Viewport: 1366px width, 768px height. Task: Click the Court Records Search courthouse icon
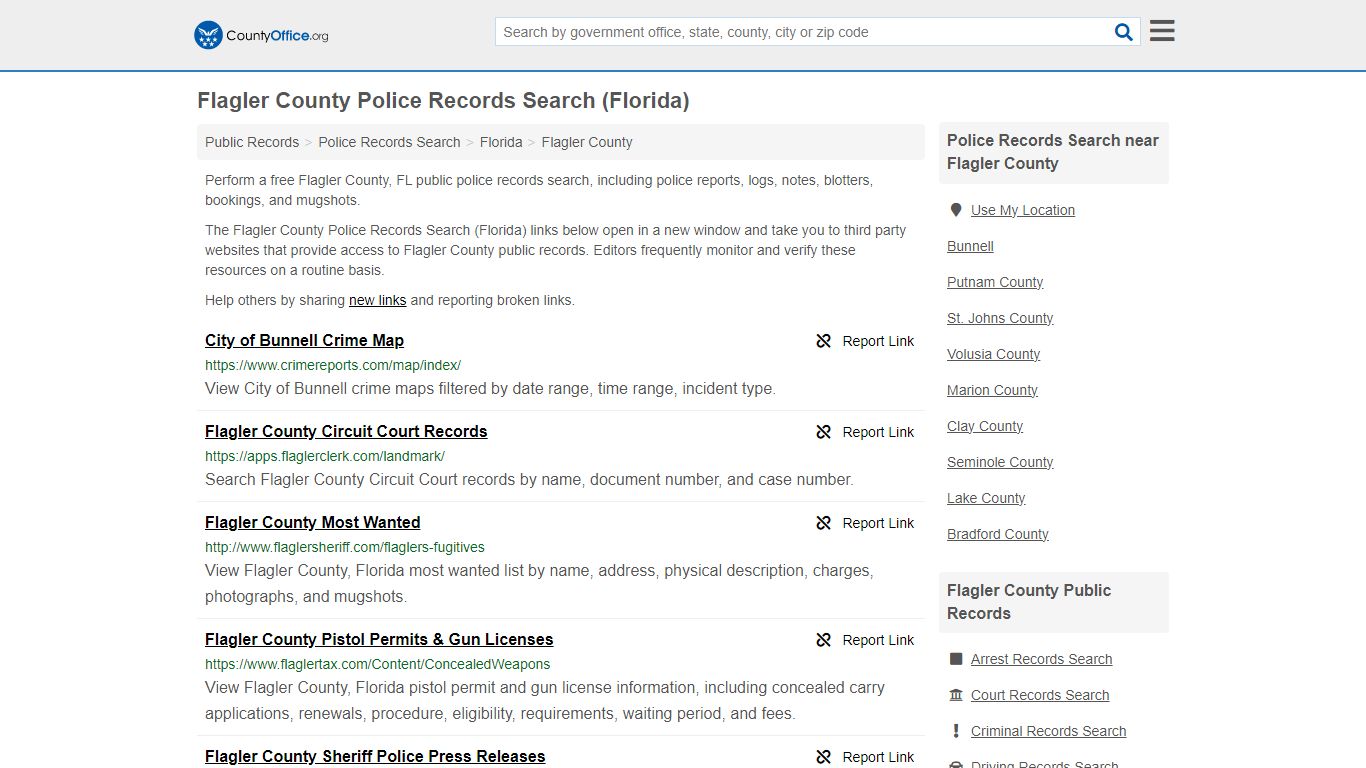(956, 695)
